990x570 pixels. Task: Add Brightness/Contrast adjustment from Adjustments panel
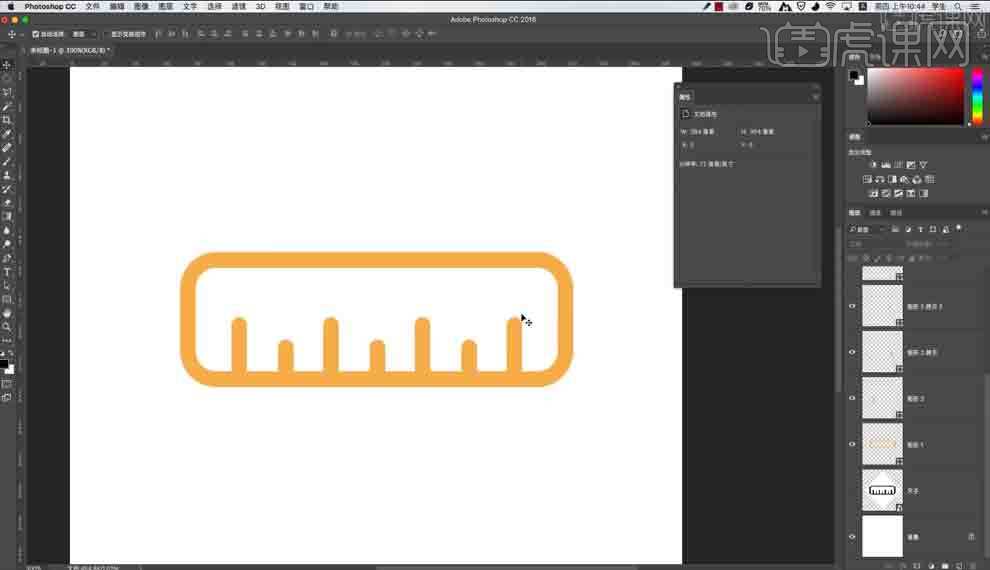pos(873,165)
